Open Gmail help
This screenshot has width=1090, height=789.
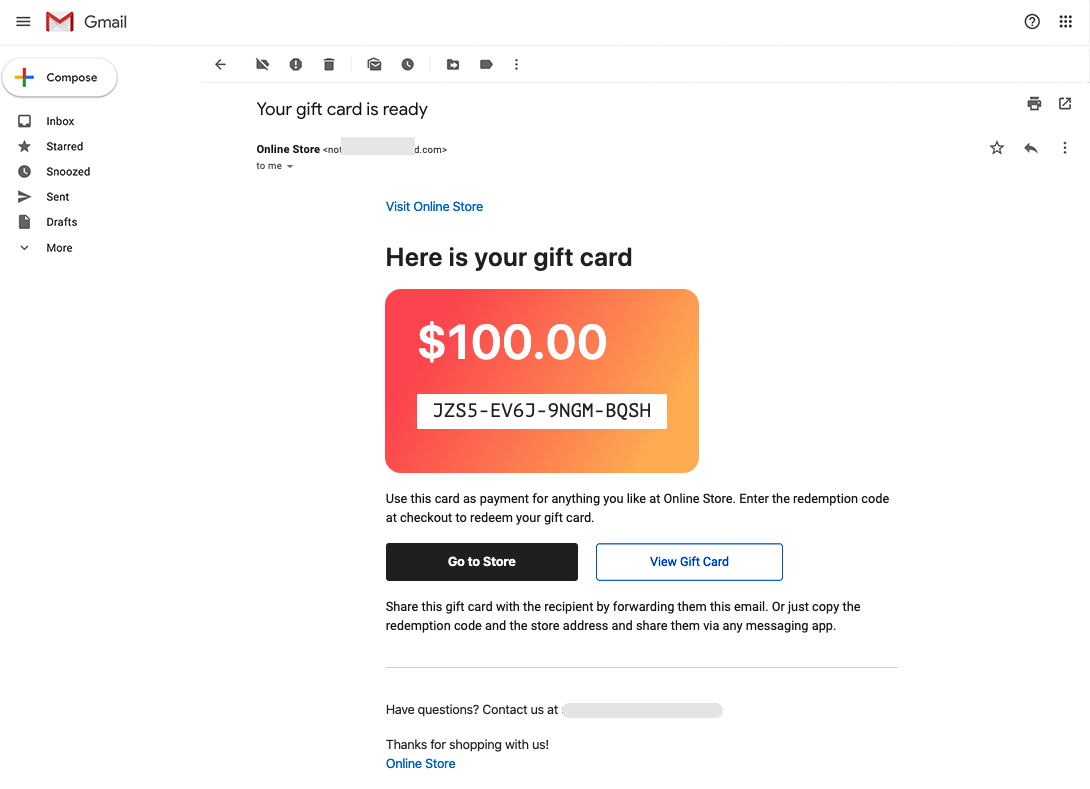1032,21
